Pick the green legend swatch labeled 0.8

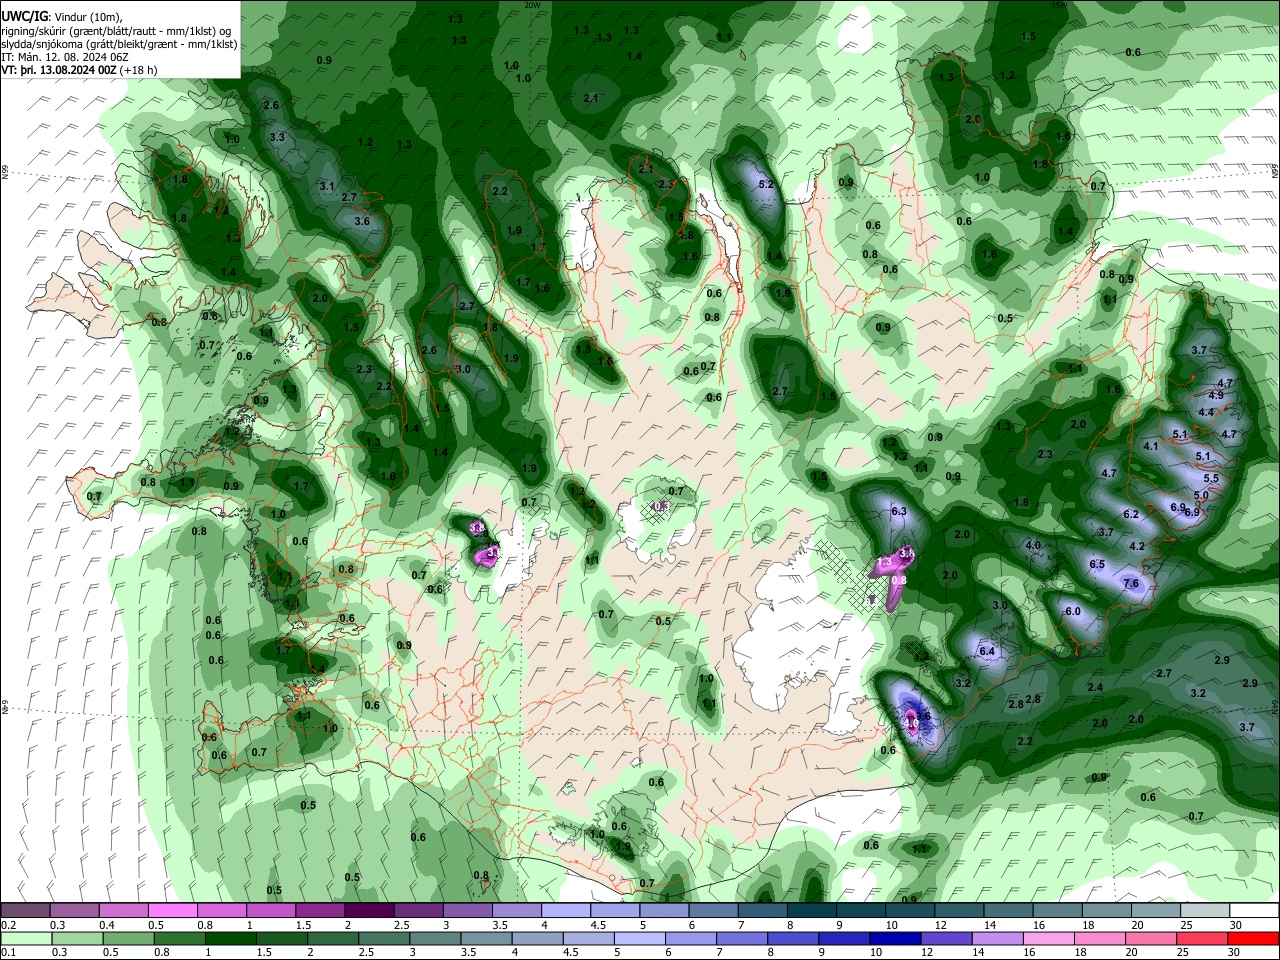coord(181,939)
